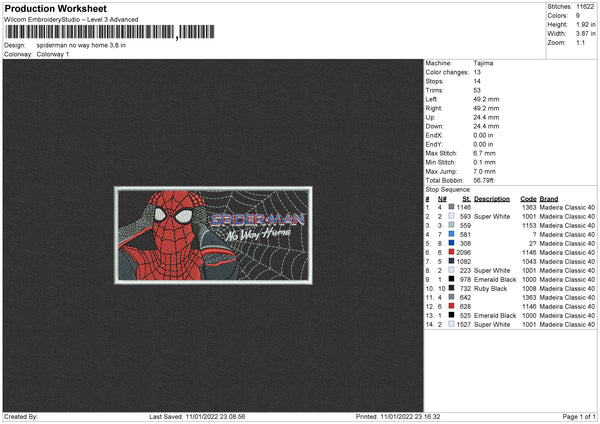Click the red swatch in stop row 12
Image resolution: width=600 pixels, height=424 pixels.
point(452,307)
